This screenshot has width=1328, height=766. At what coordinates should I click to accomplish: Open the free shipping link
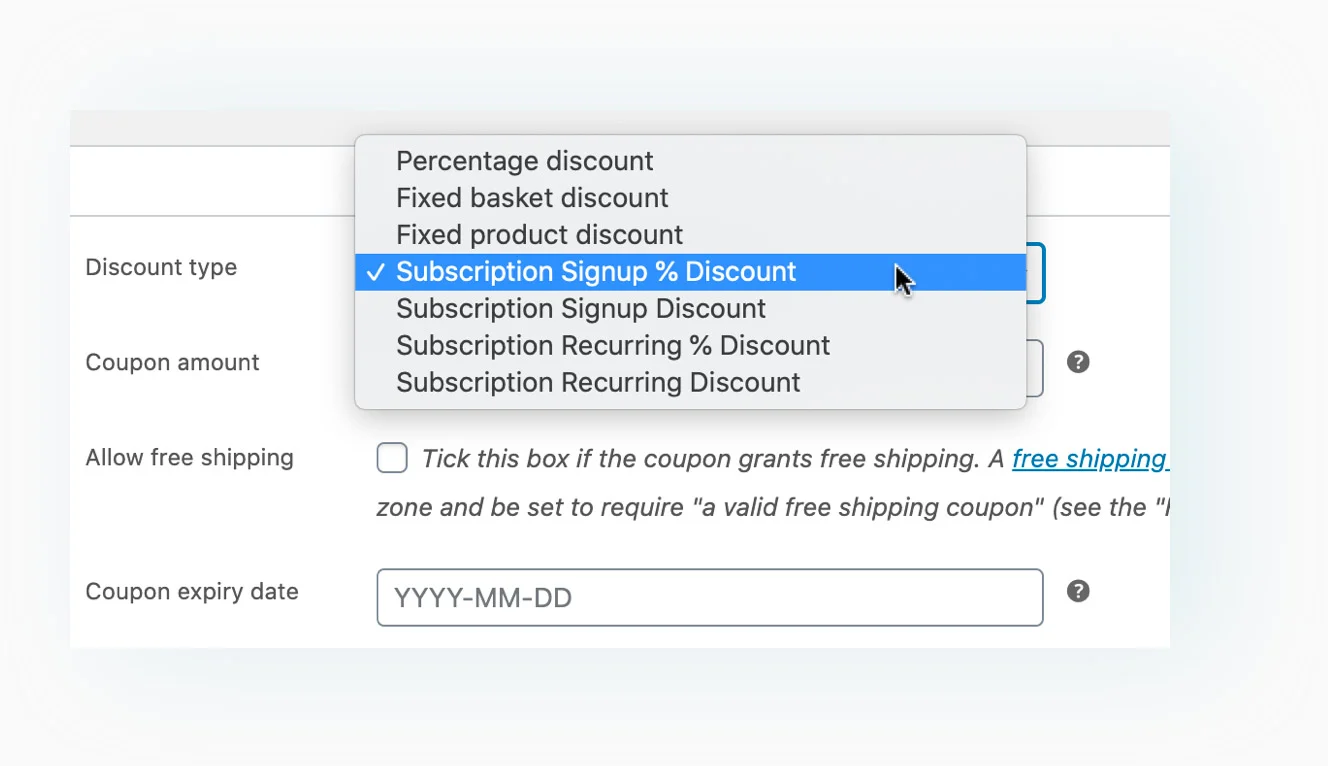tap(1090, 459)
